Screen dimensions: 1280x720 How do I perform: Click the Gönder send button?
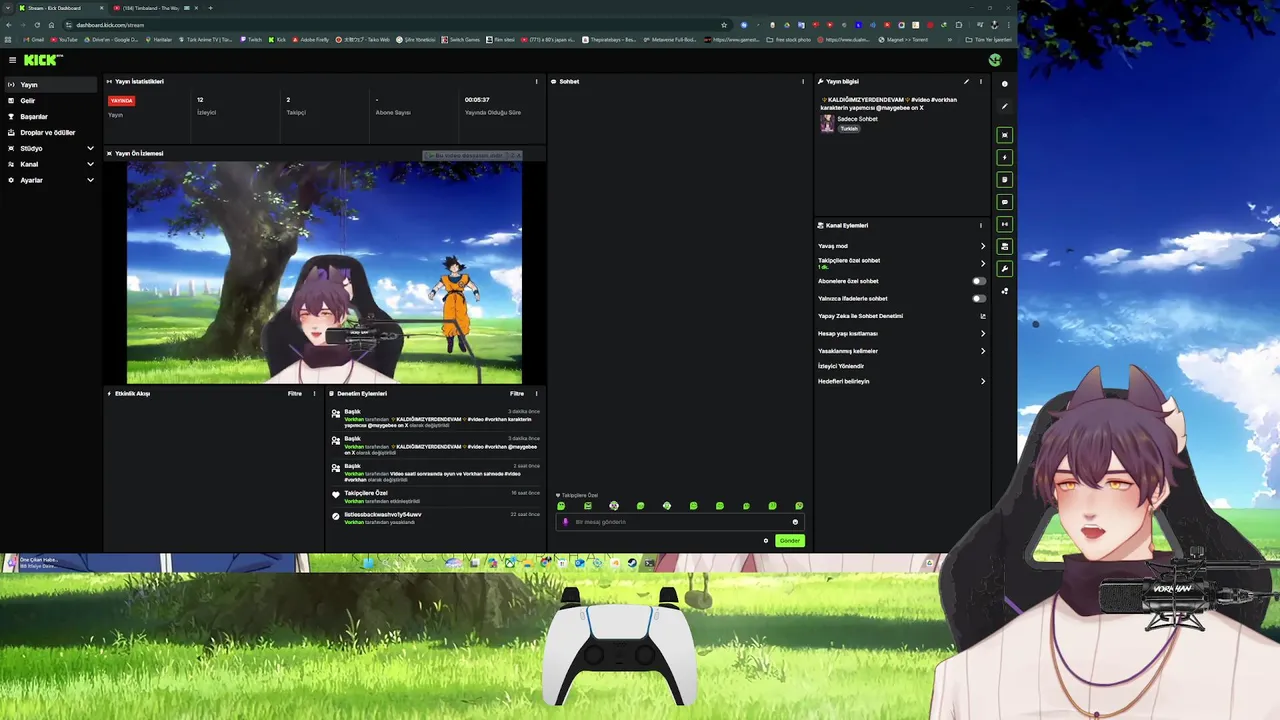coord(790,541)
